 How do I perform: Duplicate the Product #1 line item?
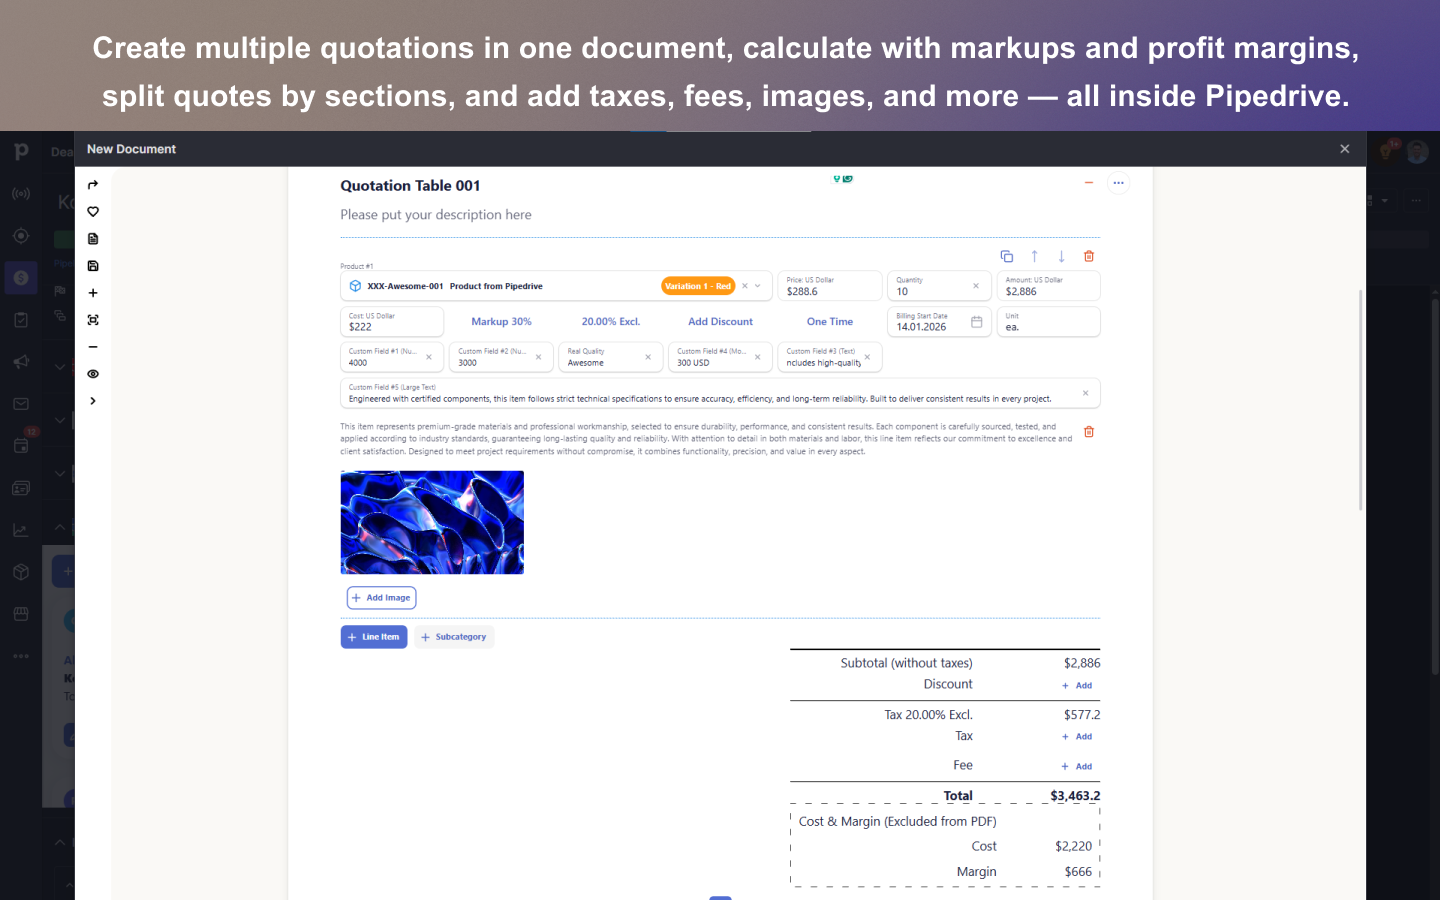point(1007,256)
